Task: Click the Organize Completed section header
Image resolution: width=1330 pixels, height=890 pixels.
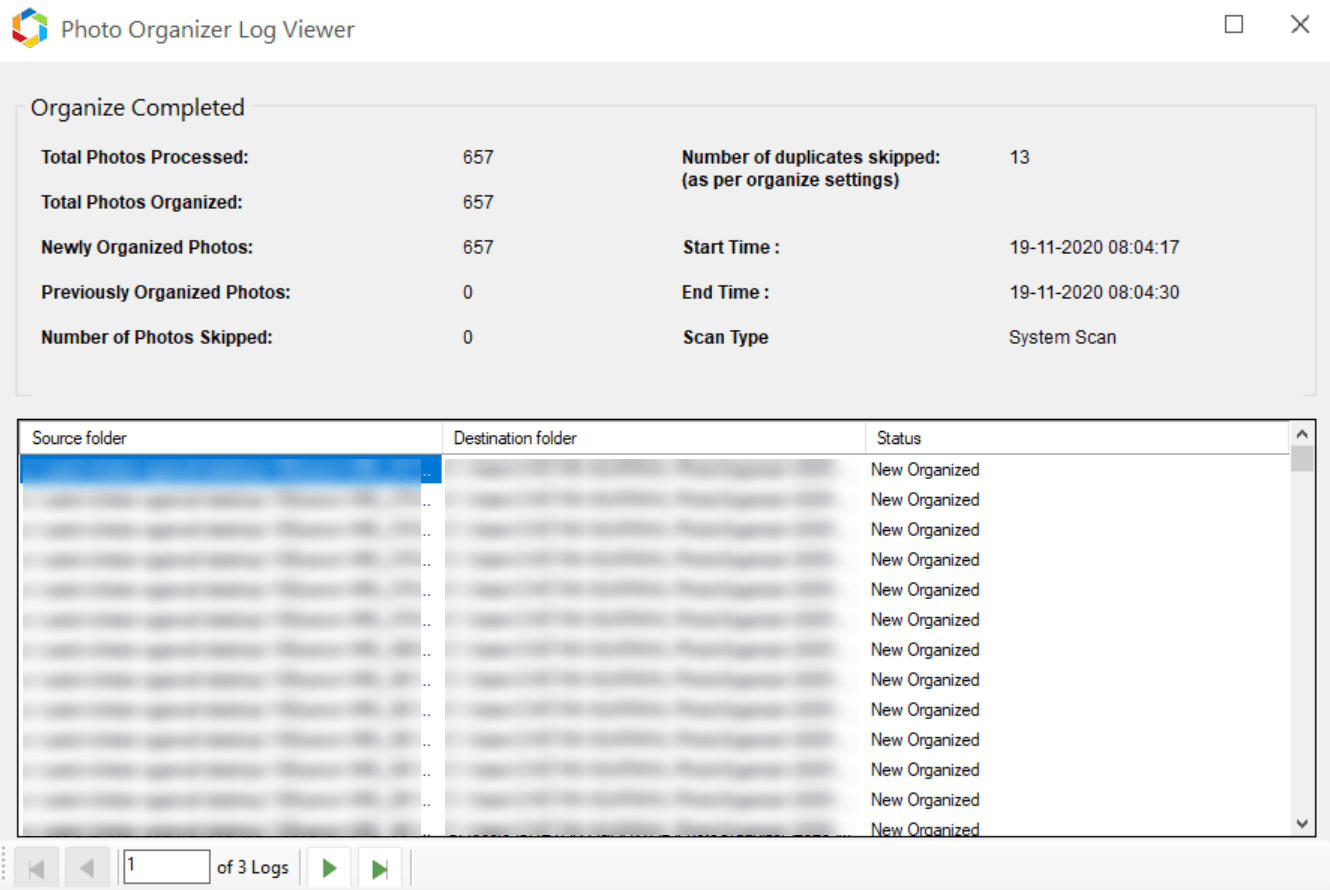Action: tap(137, 107)
